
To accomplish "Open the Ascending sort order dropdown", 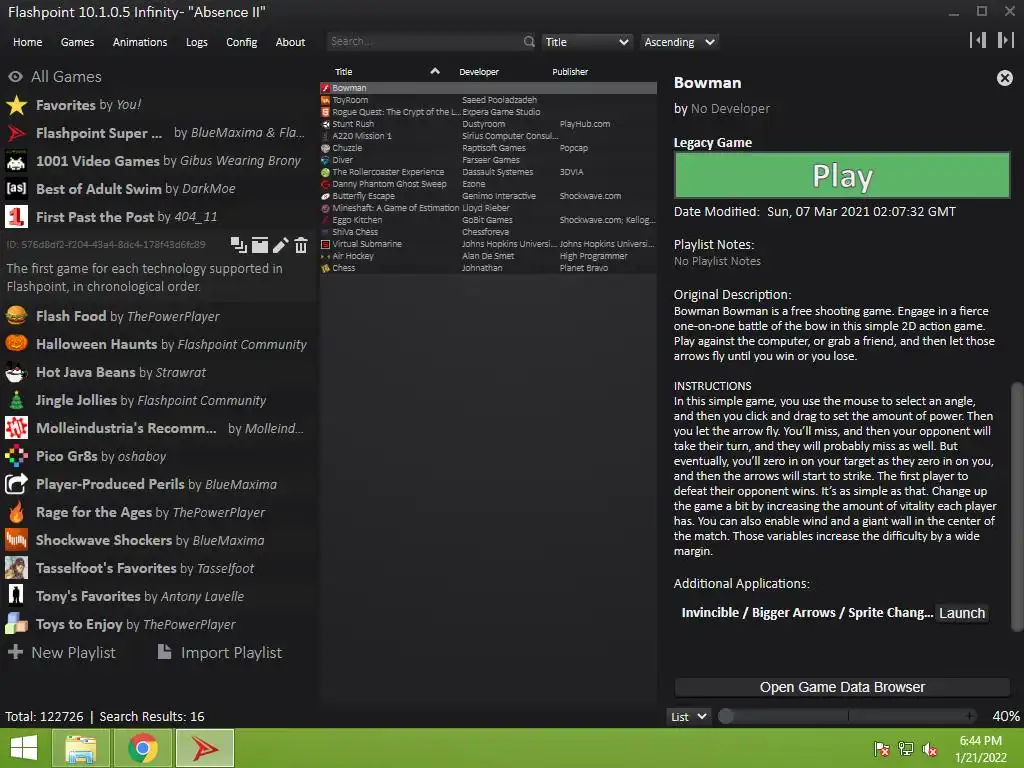I will point(679,42).
